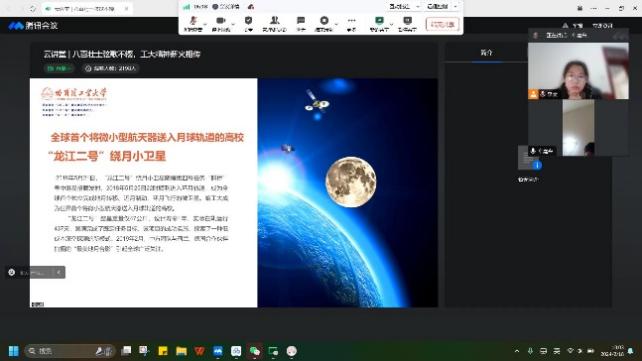
Task: Expand the microphone options arrow
Action: tap(206, 25)
